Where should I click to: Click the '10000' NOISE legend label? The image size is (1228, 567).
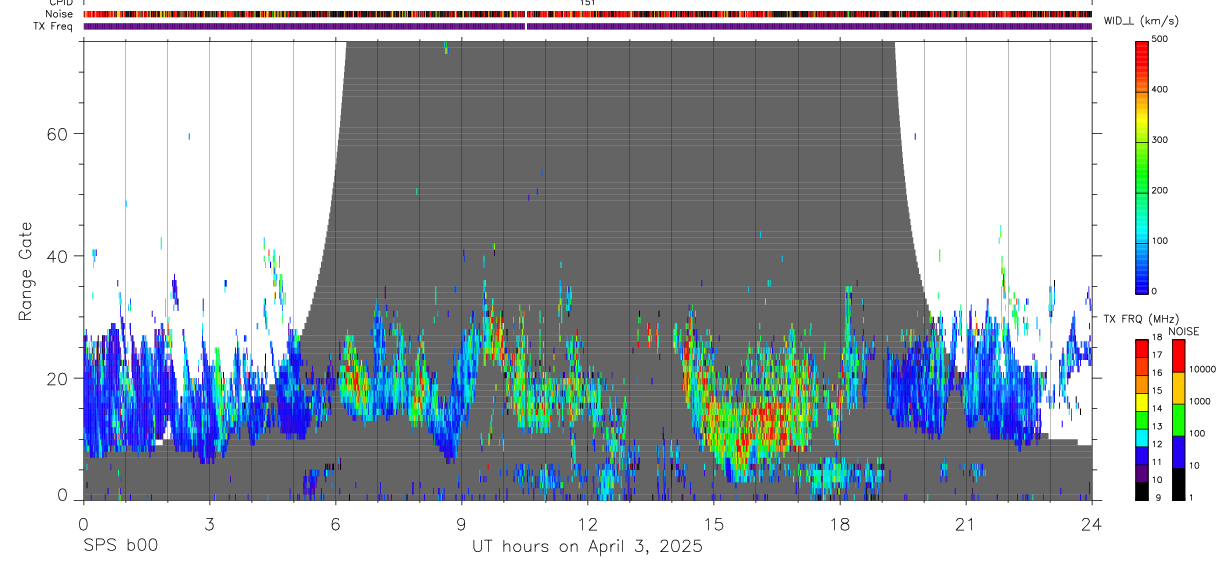tap(1203, 369)
